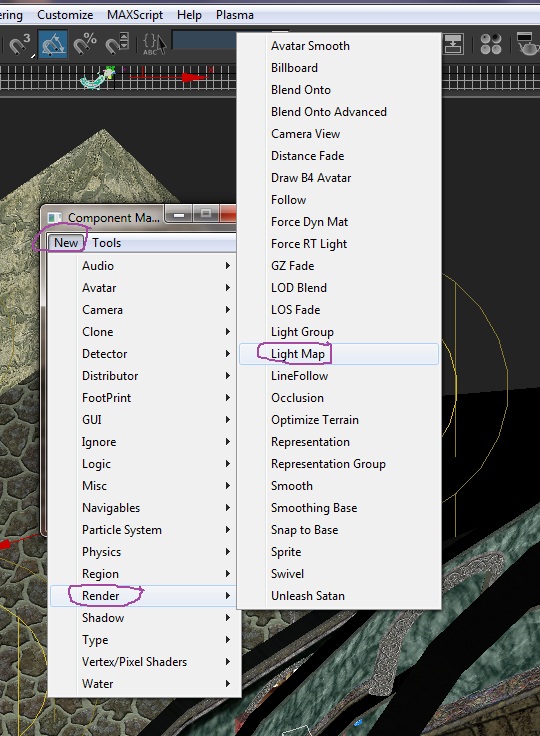Open Edit Named Selection Sets icon
The width and height of the screenshot is (540, 736).
point(154,44)
